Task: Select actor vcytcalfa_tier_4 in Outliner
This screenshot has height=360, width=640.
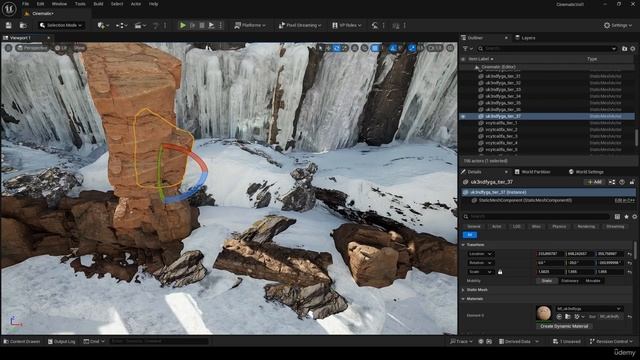Action: click(501, 143)
